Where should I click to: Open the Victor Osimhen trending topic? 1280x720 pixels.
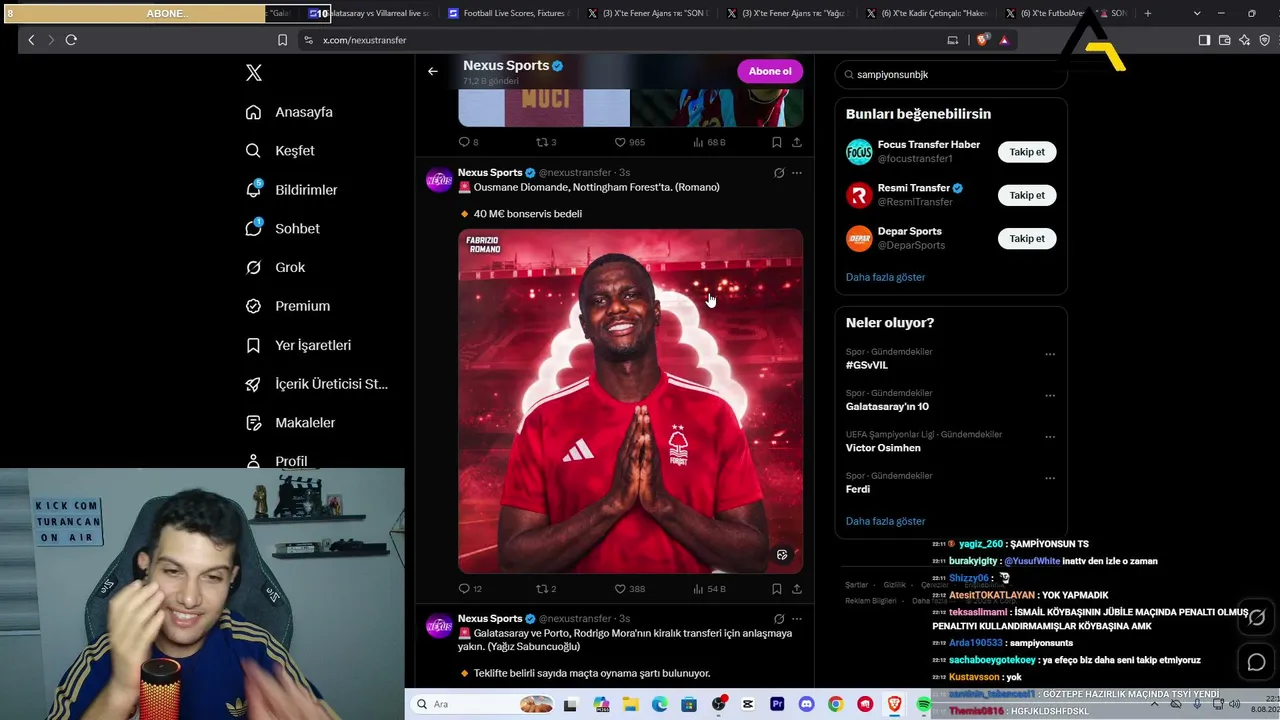pos(883,448)
